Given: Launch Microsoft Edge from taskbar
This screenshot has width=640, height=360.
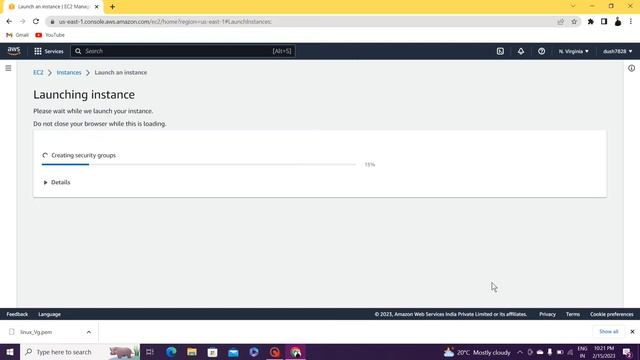Looking at the screenshot, I should pyautogui.click(x=171, y=352).
